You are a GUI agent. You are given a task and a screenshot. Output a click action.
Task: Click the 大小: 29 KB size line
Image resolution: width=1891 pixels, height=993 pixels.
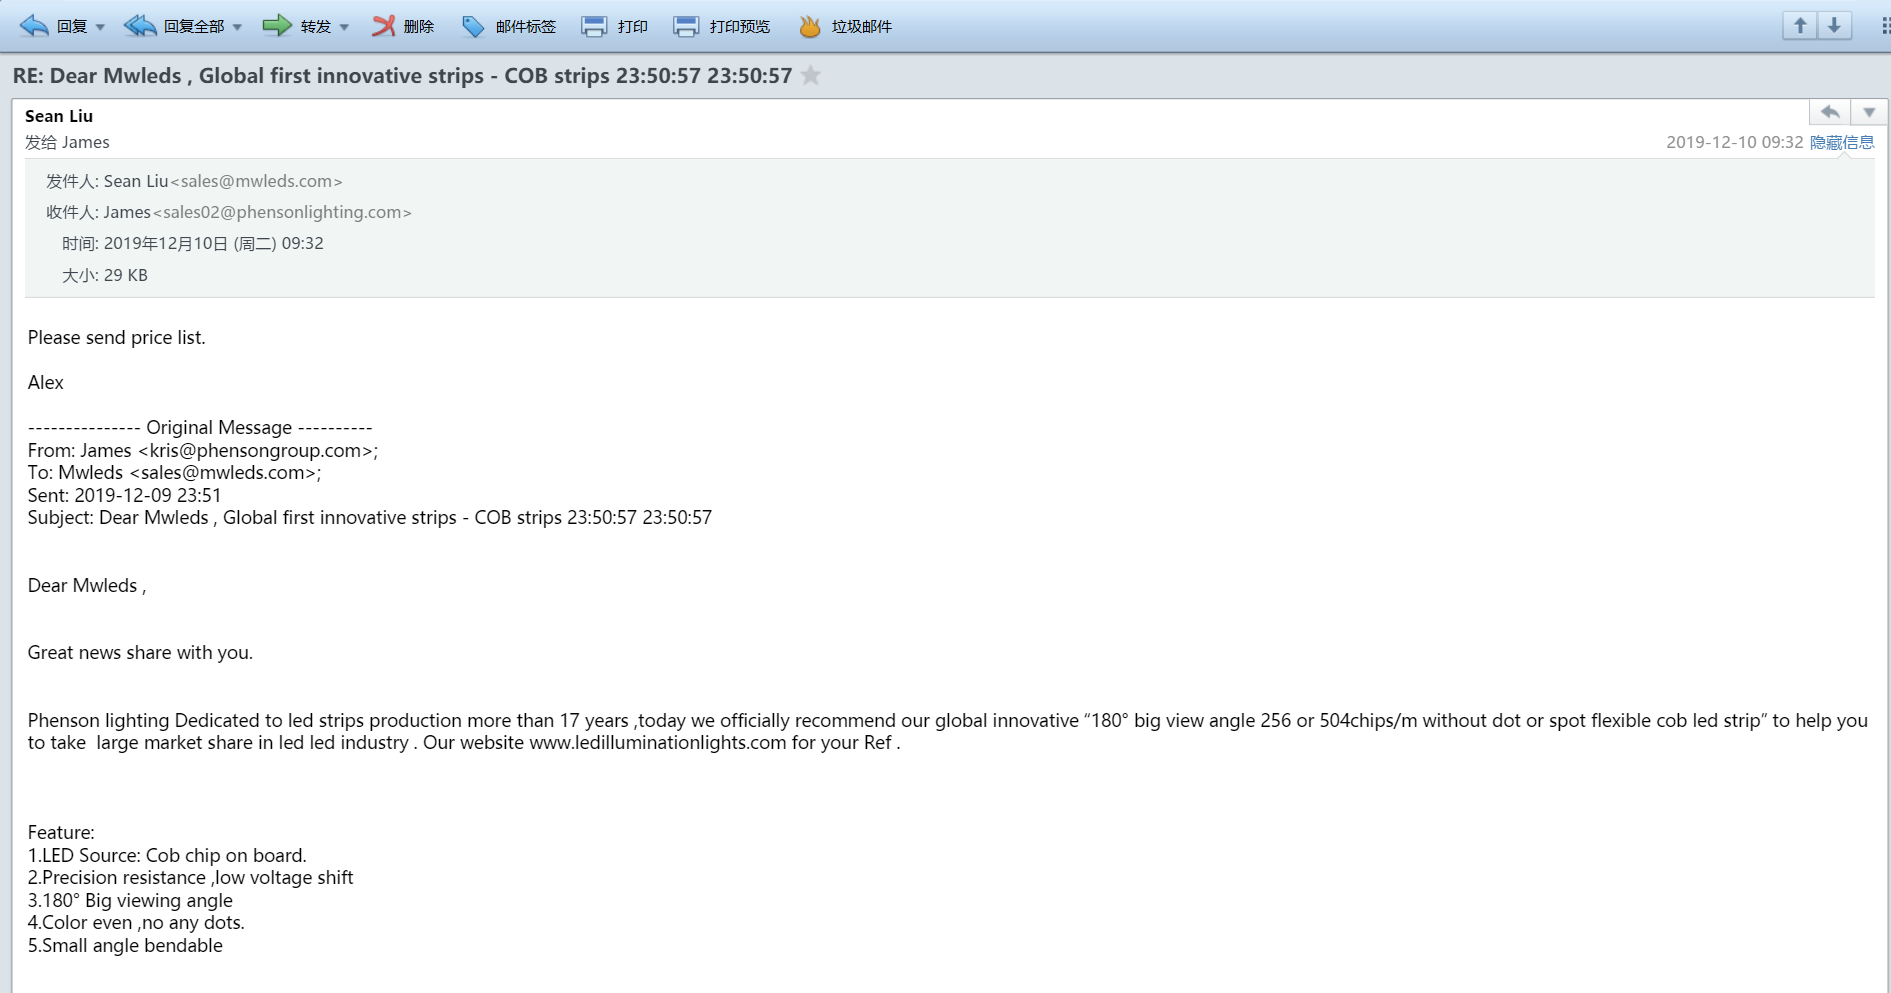(105, 275)
